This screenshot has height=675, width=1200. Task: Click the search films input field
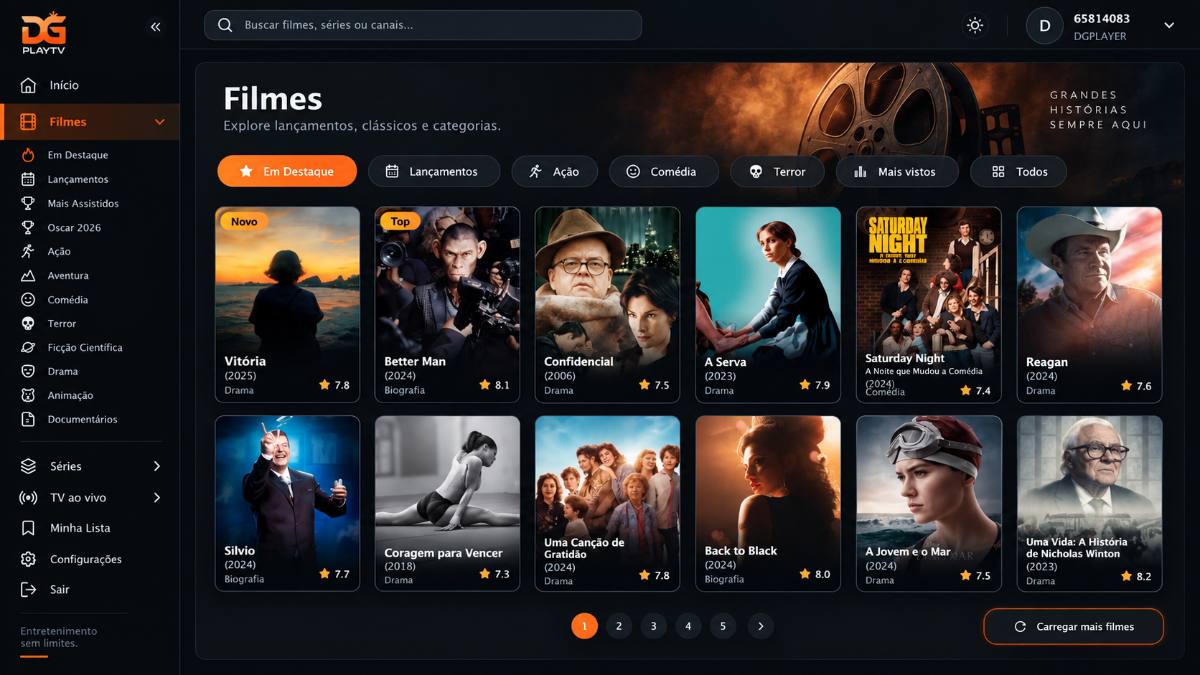point(423,25)
